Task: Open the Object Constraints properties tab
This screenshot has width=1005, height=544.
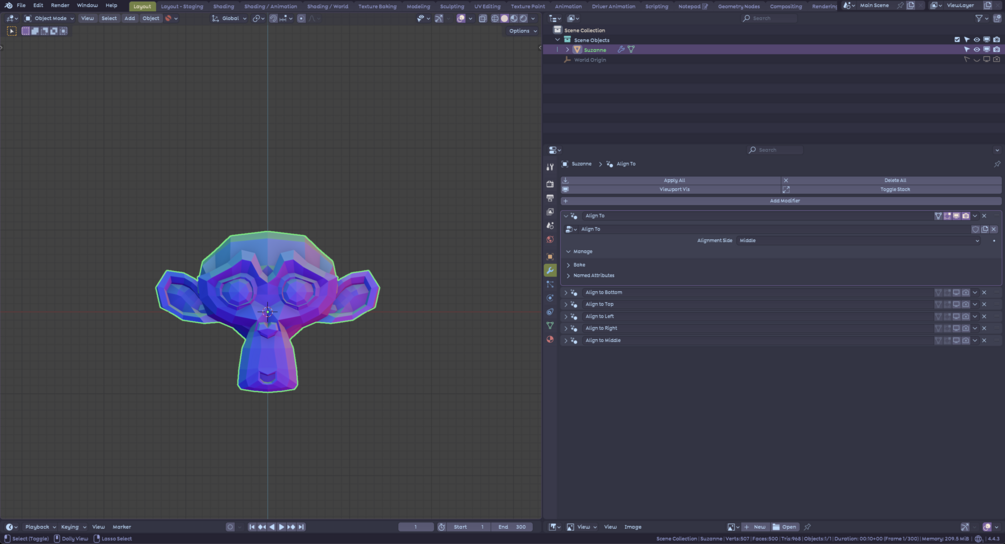Action: [550, 312]
